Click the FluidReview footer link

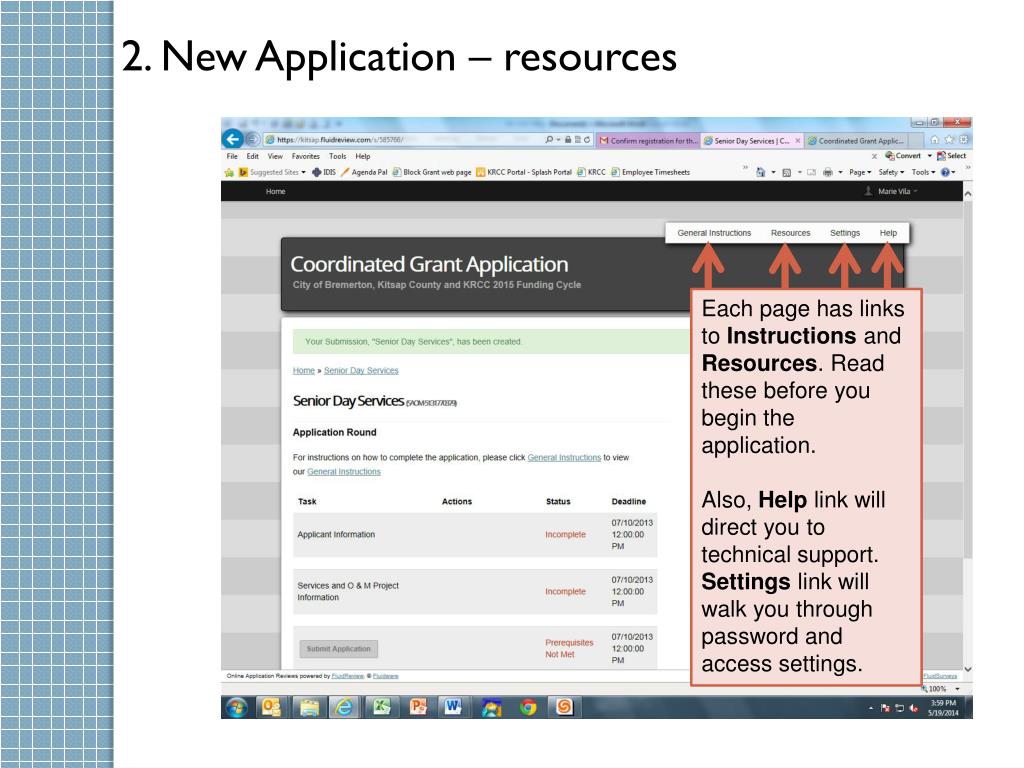coord(347,676)
